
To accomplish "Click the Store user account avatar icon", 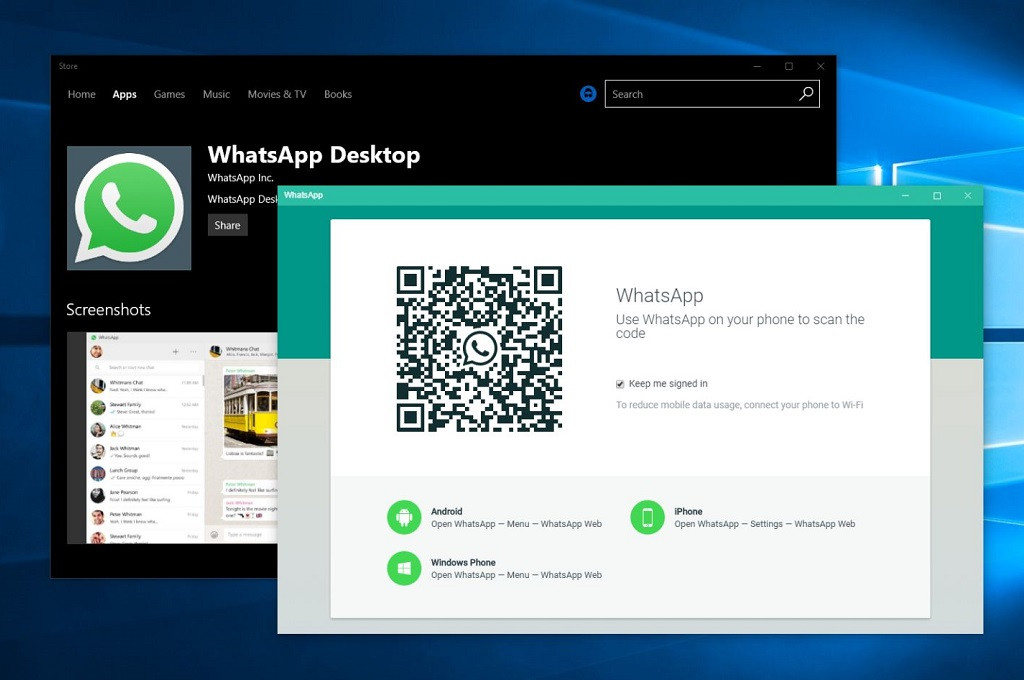I will click(x=588, y=94).
